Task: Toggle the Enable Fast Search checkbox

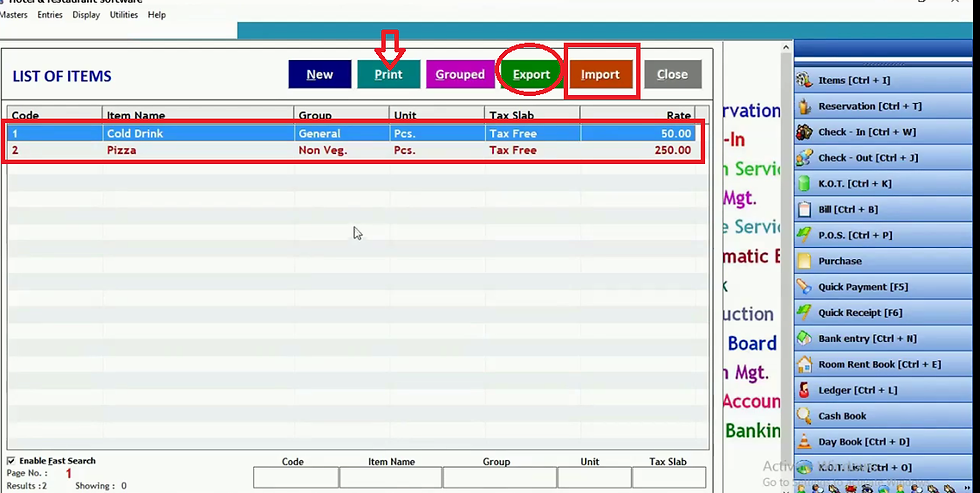Action: [11, 461]
